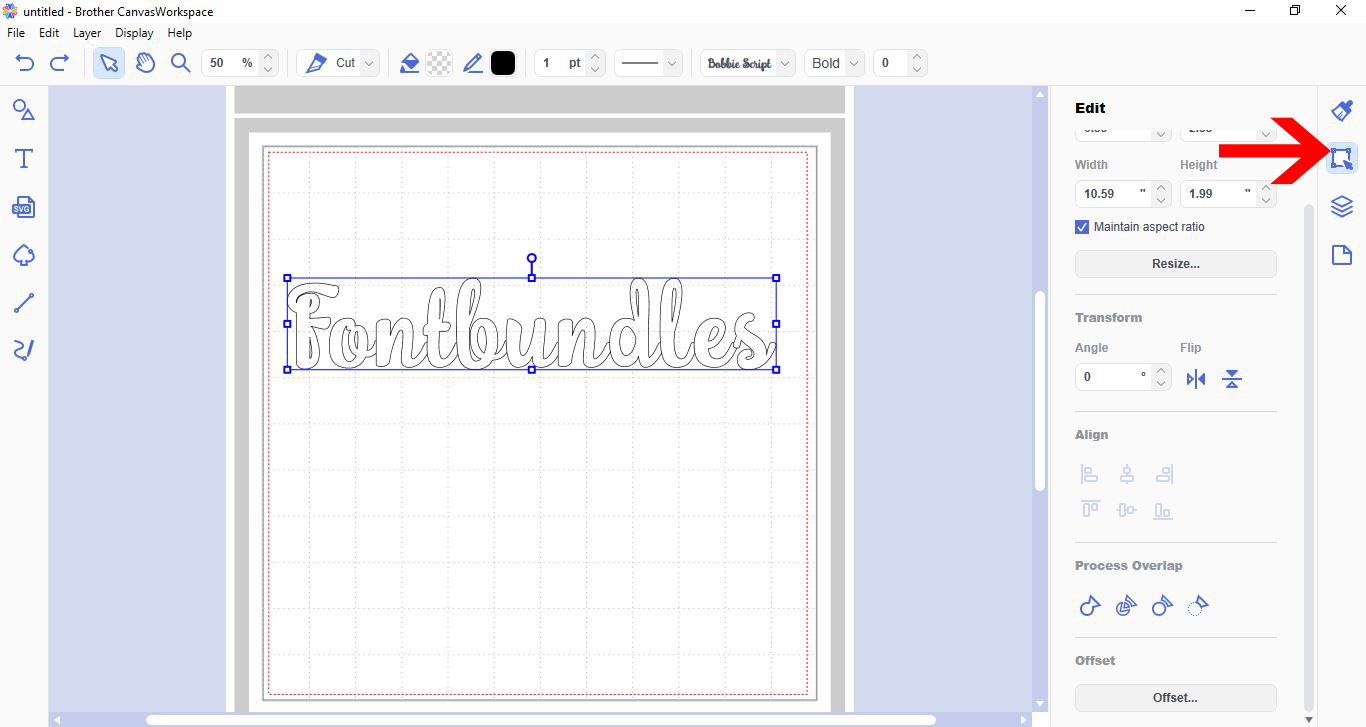Click the line color pen icon

click(x=473, y=63)
